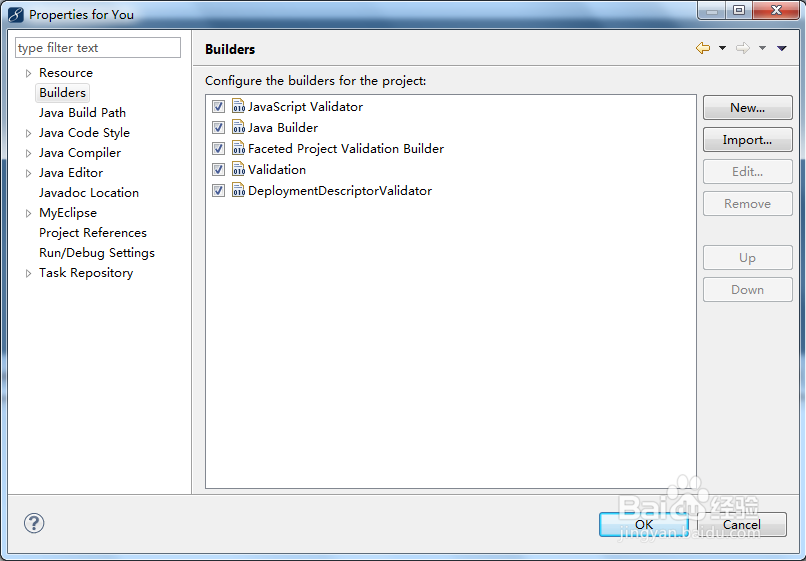Select Java Editor page

pos(71,173)
